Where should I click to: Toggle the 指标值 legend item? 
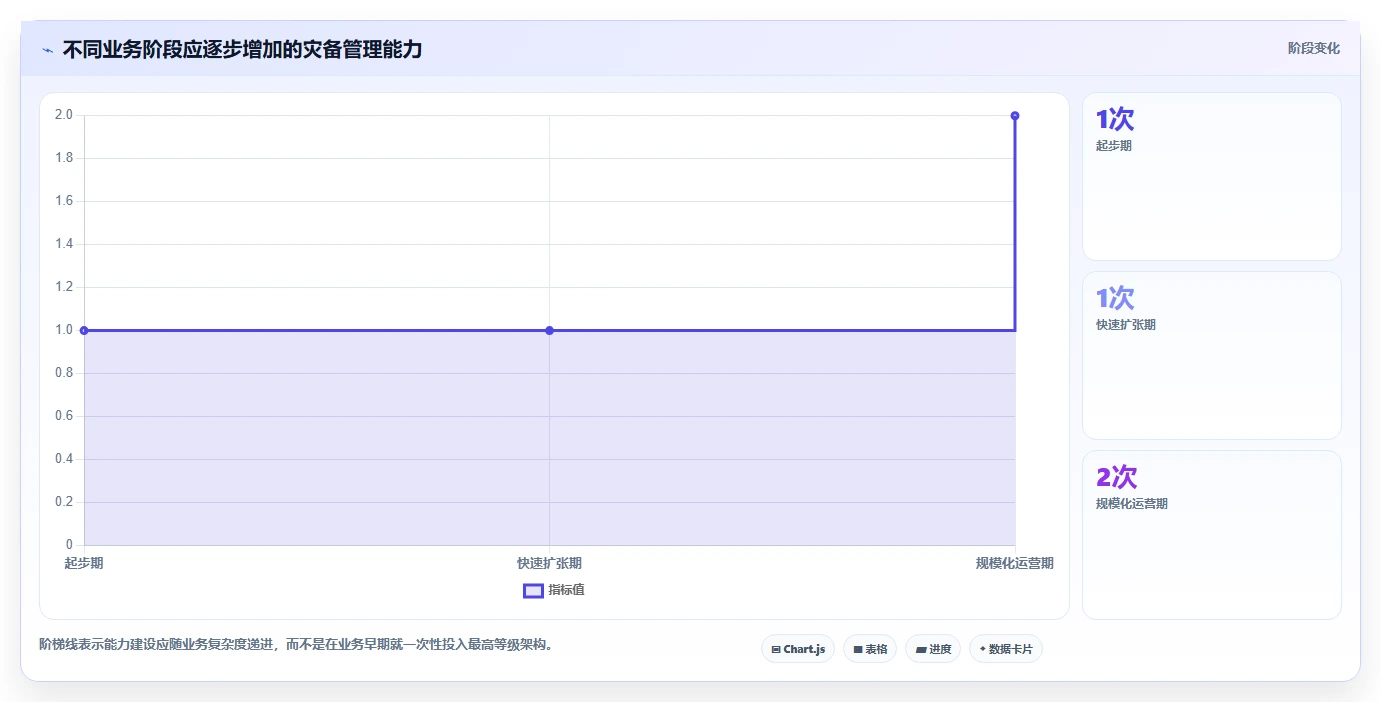coord(554,590)
